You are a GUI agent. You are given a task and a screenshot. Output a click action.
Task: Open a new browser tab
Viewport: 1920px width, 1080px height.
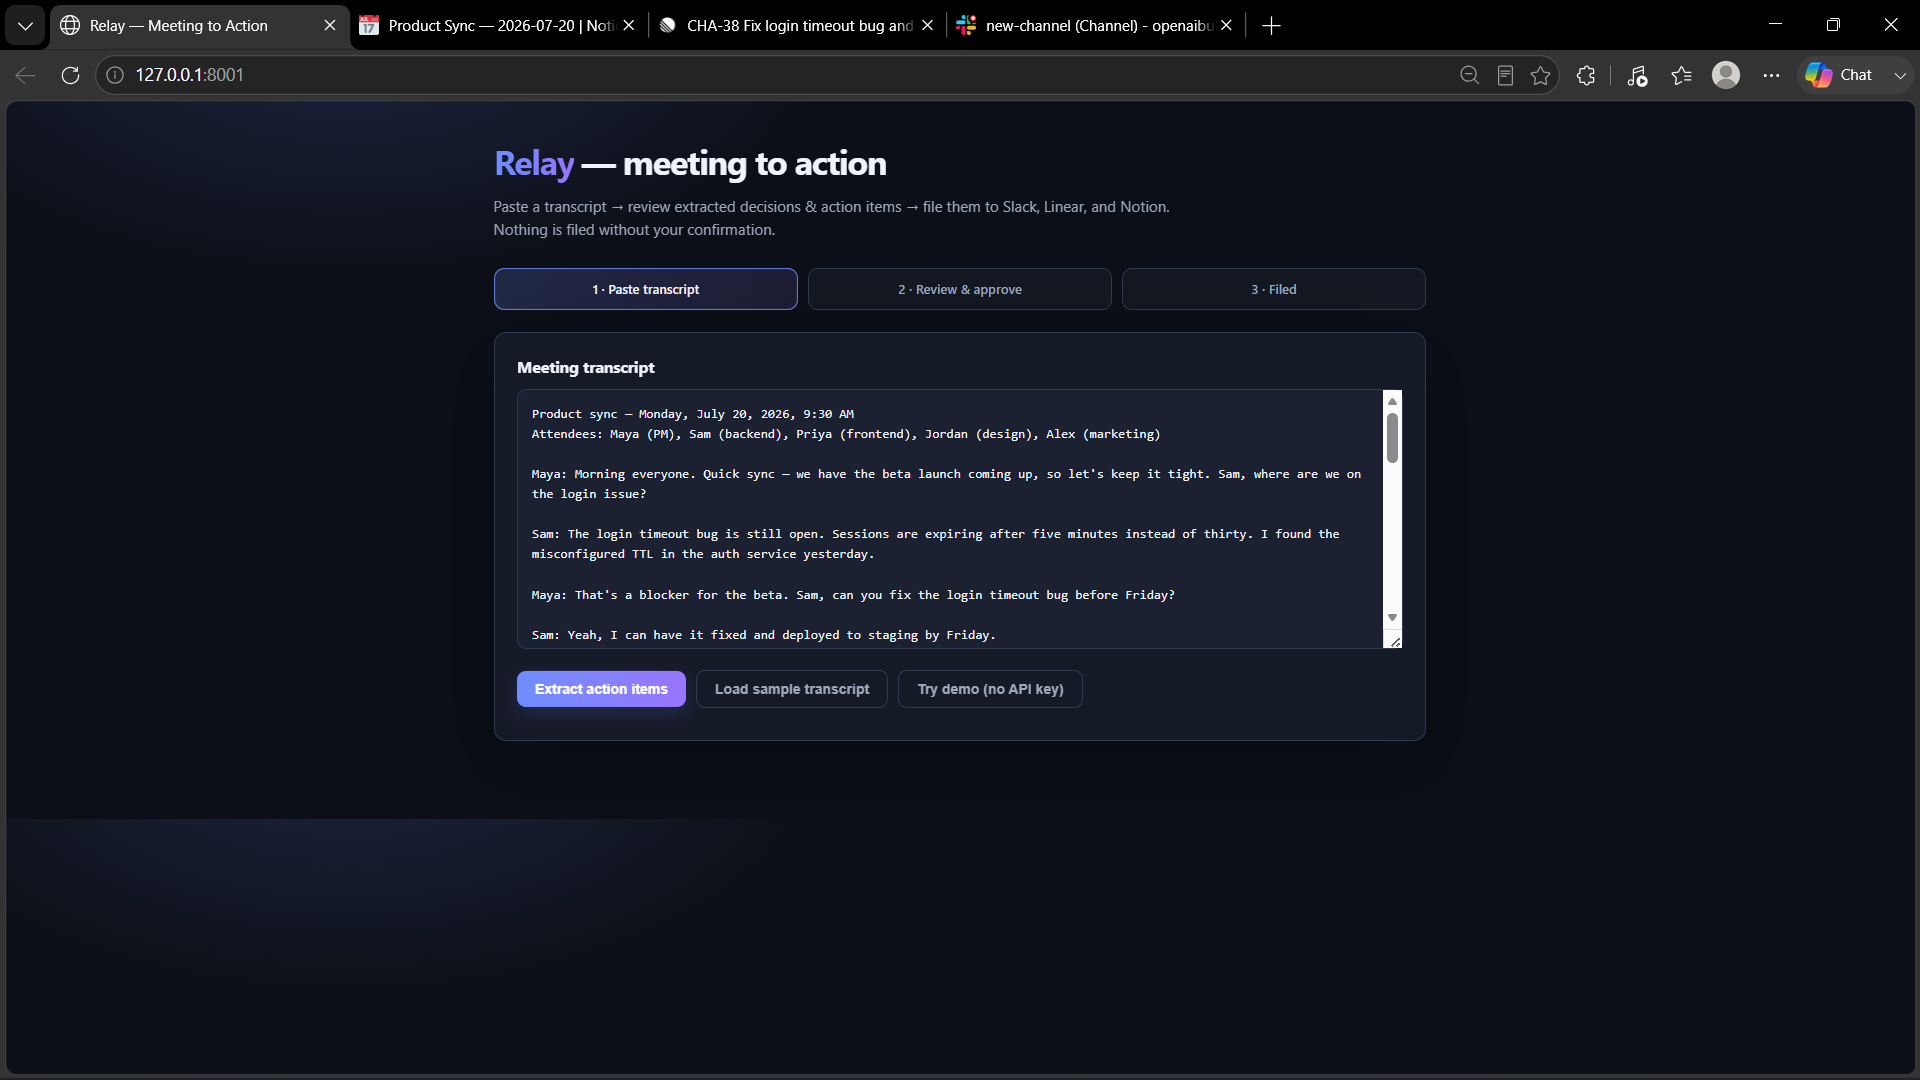pos(1271,26)
